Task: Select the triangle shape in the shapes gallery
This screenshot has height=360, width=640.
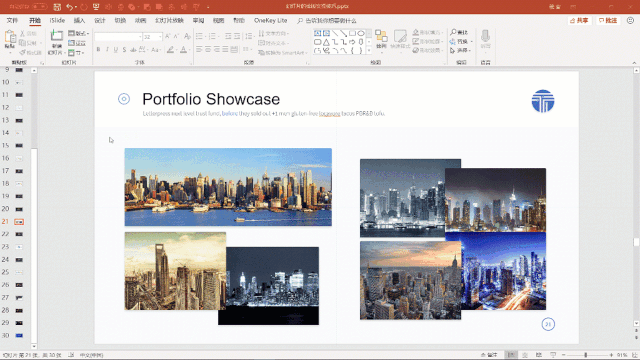Action: (326, 42)
